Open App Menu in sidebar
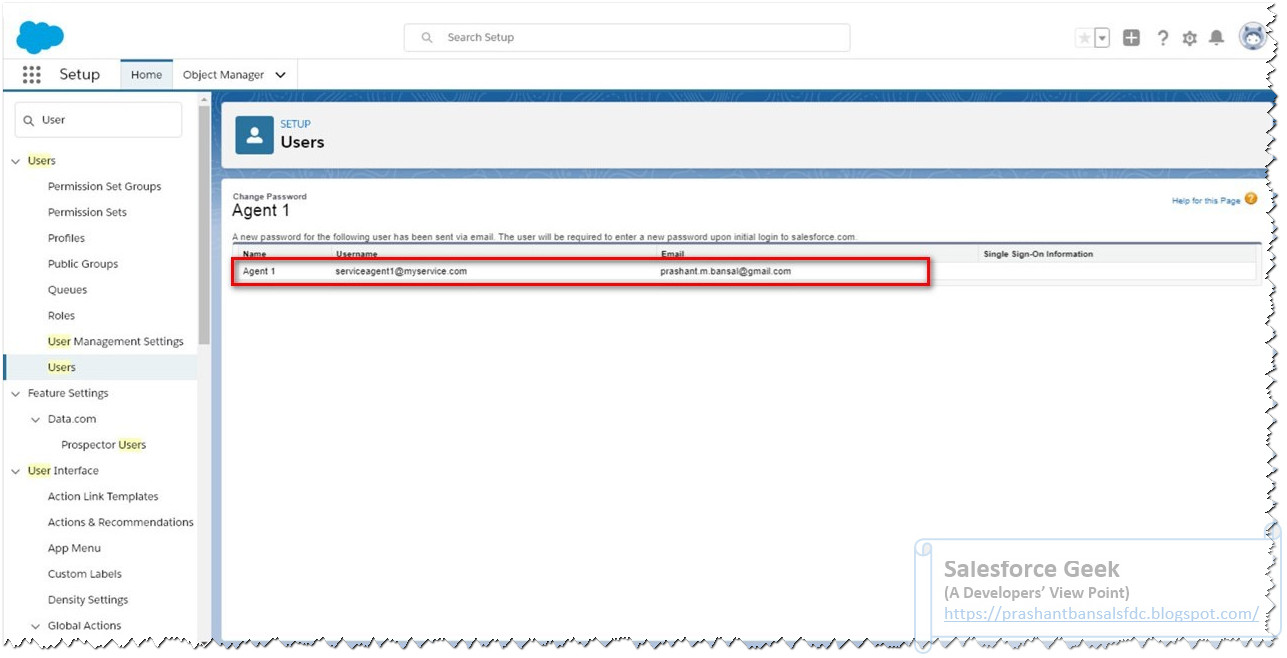 (x=74, y=549)
